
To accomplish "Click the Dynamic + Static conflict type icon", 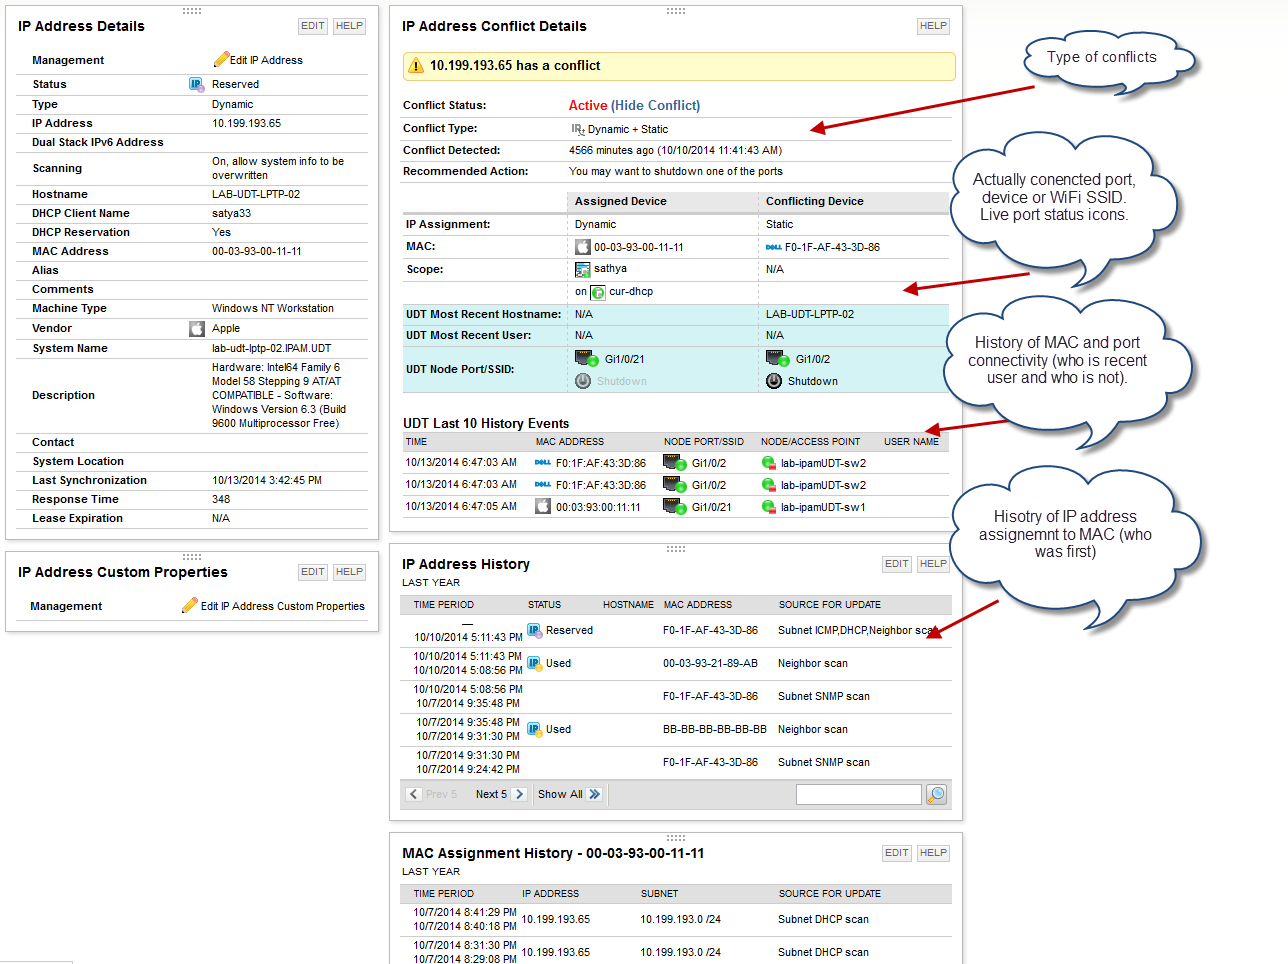I will pos(578,129).
